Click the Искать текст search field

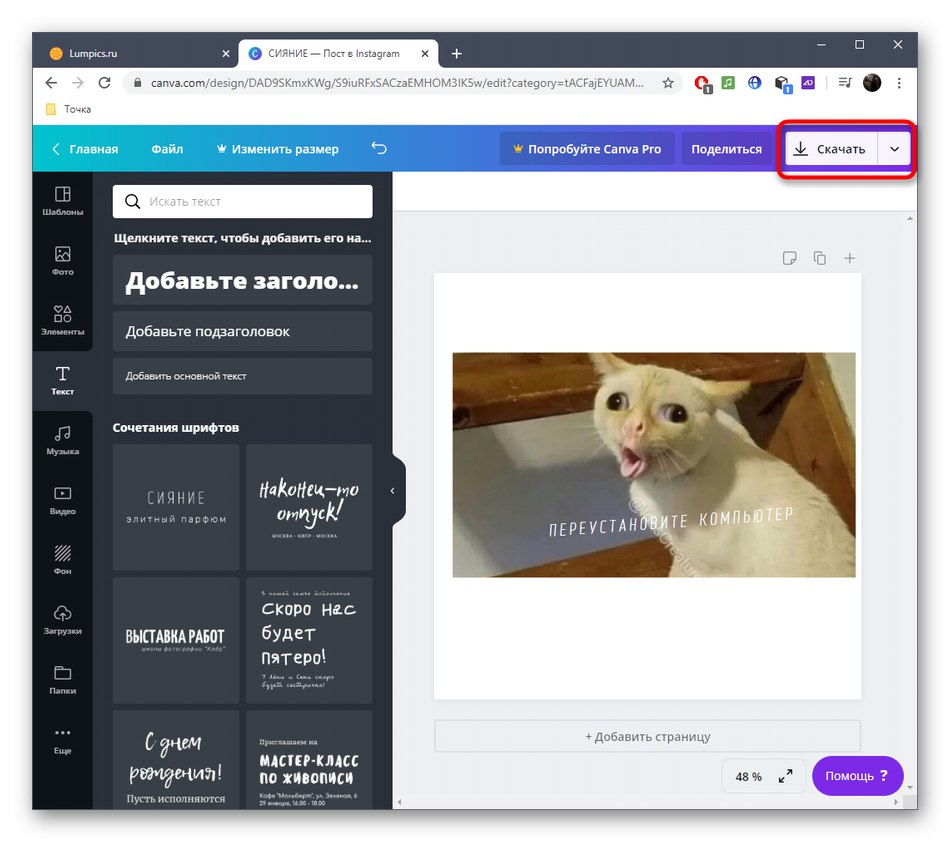[242, 201]
